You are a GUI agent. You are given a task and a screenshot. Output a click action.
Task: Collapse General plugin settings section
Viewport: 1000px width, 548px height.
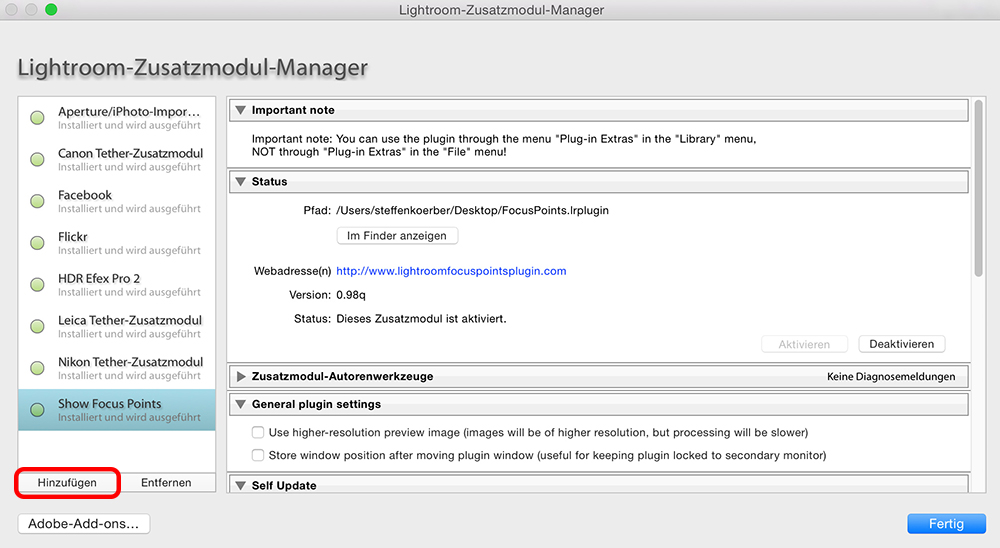click(x=240, y=404)
